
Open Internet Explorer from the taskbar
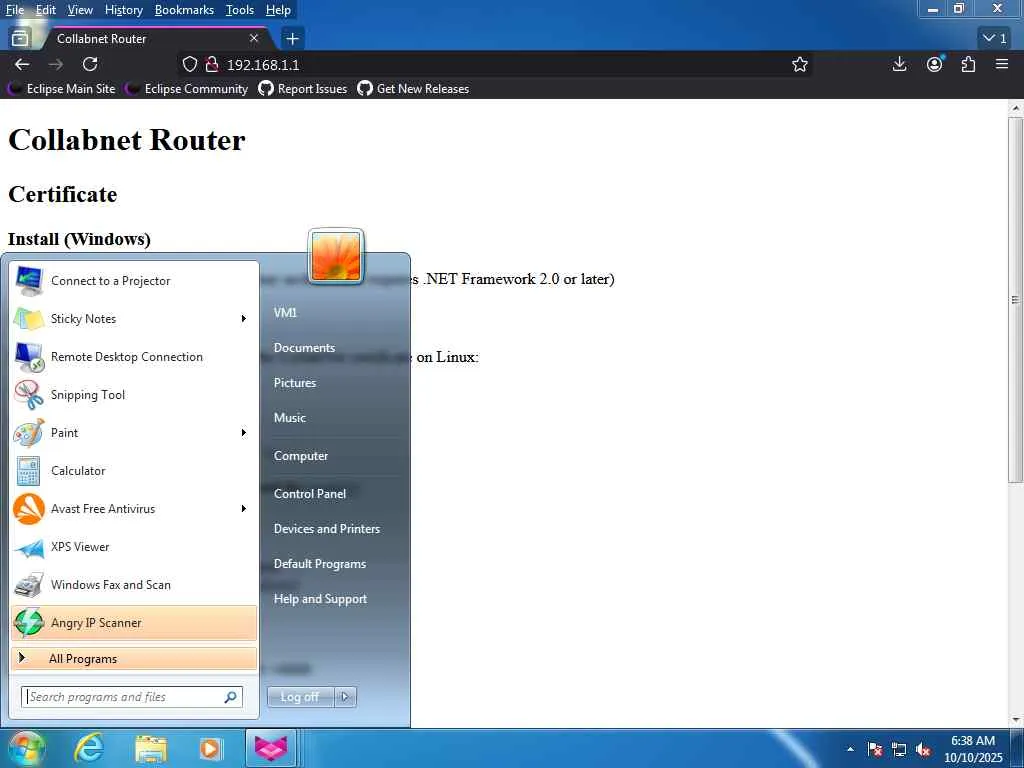pyautogui.click(x=88, y=748)
